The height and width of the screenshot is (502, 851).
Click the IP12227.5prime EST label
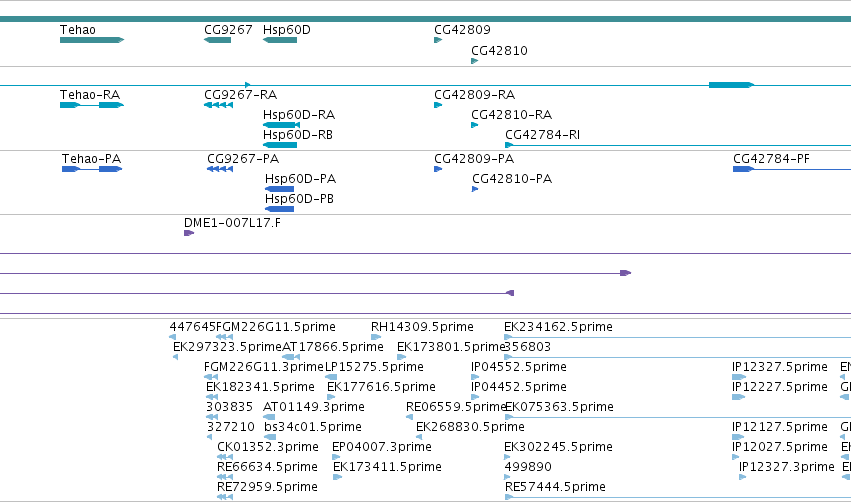[780, 387]
